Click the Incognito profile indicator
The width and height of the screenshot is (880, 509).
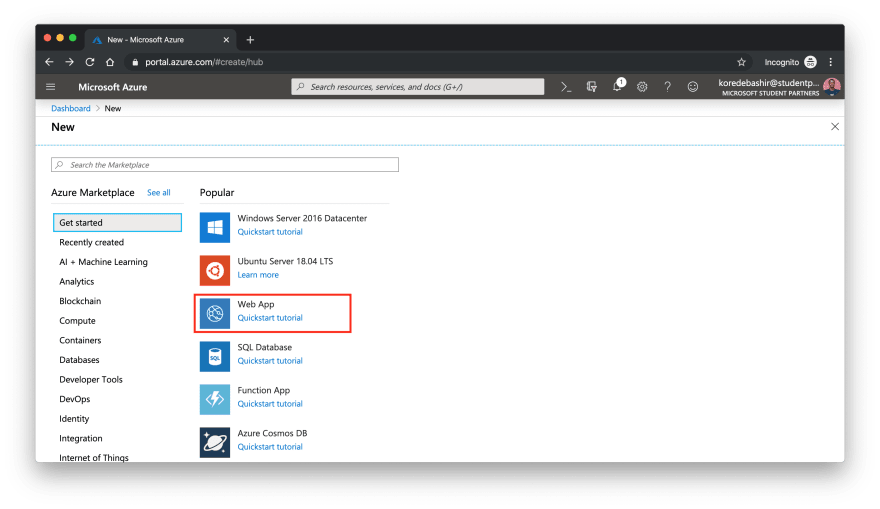[x=790, y=62]
